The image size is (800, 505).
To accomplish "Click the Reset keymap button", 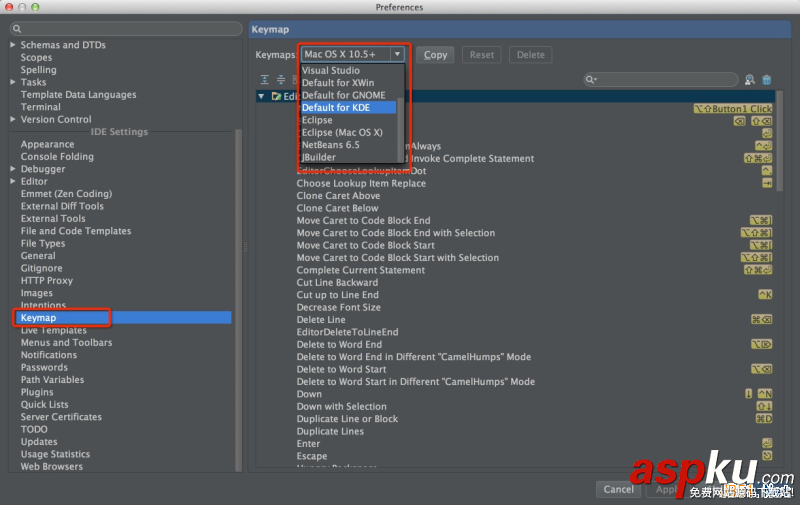I will click(482, 55).
